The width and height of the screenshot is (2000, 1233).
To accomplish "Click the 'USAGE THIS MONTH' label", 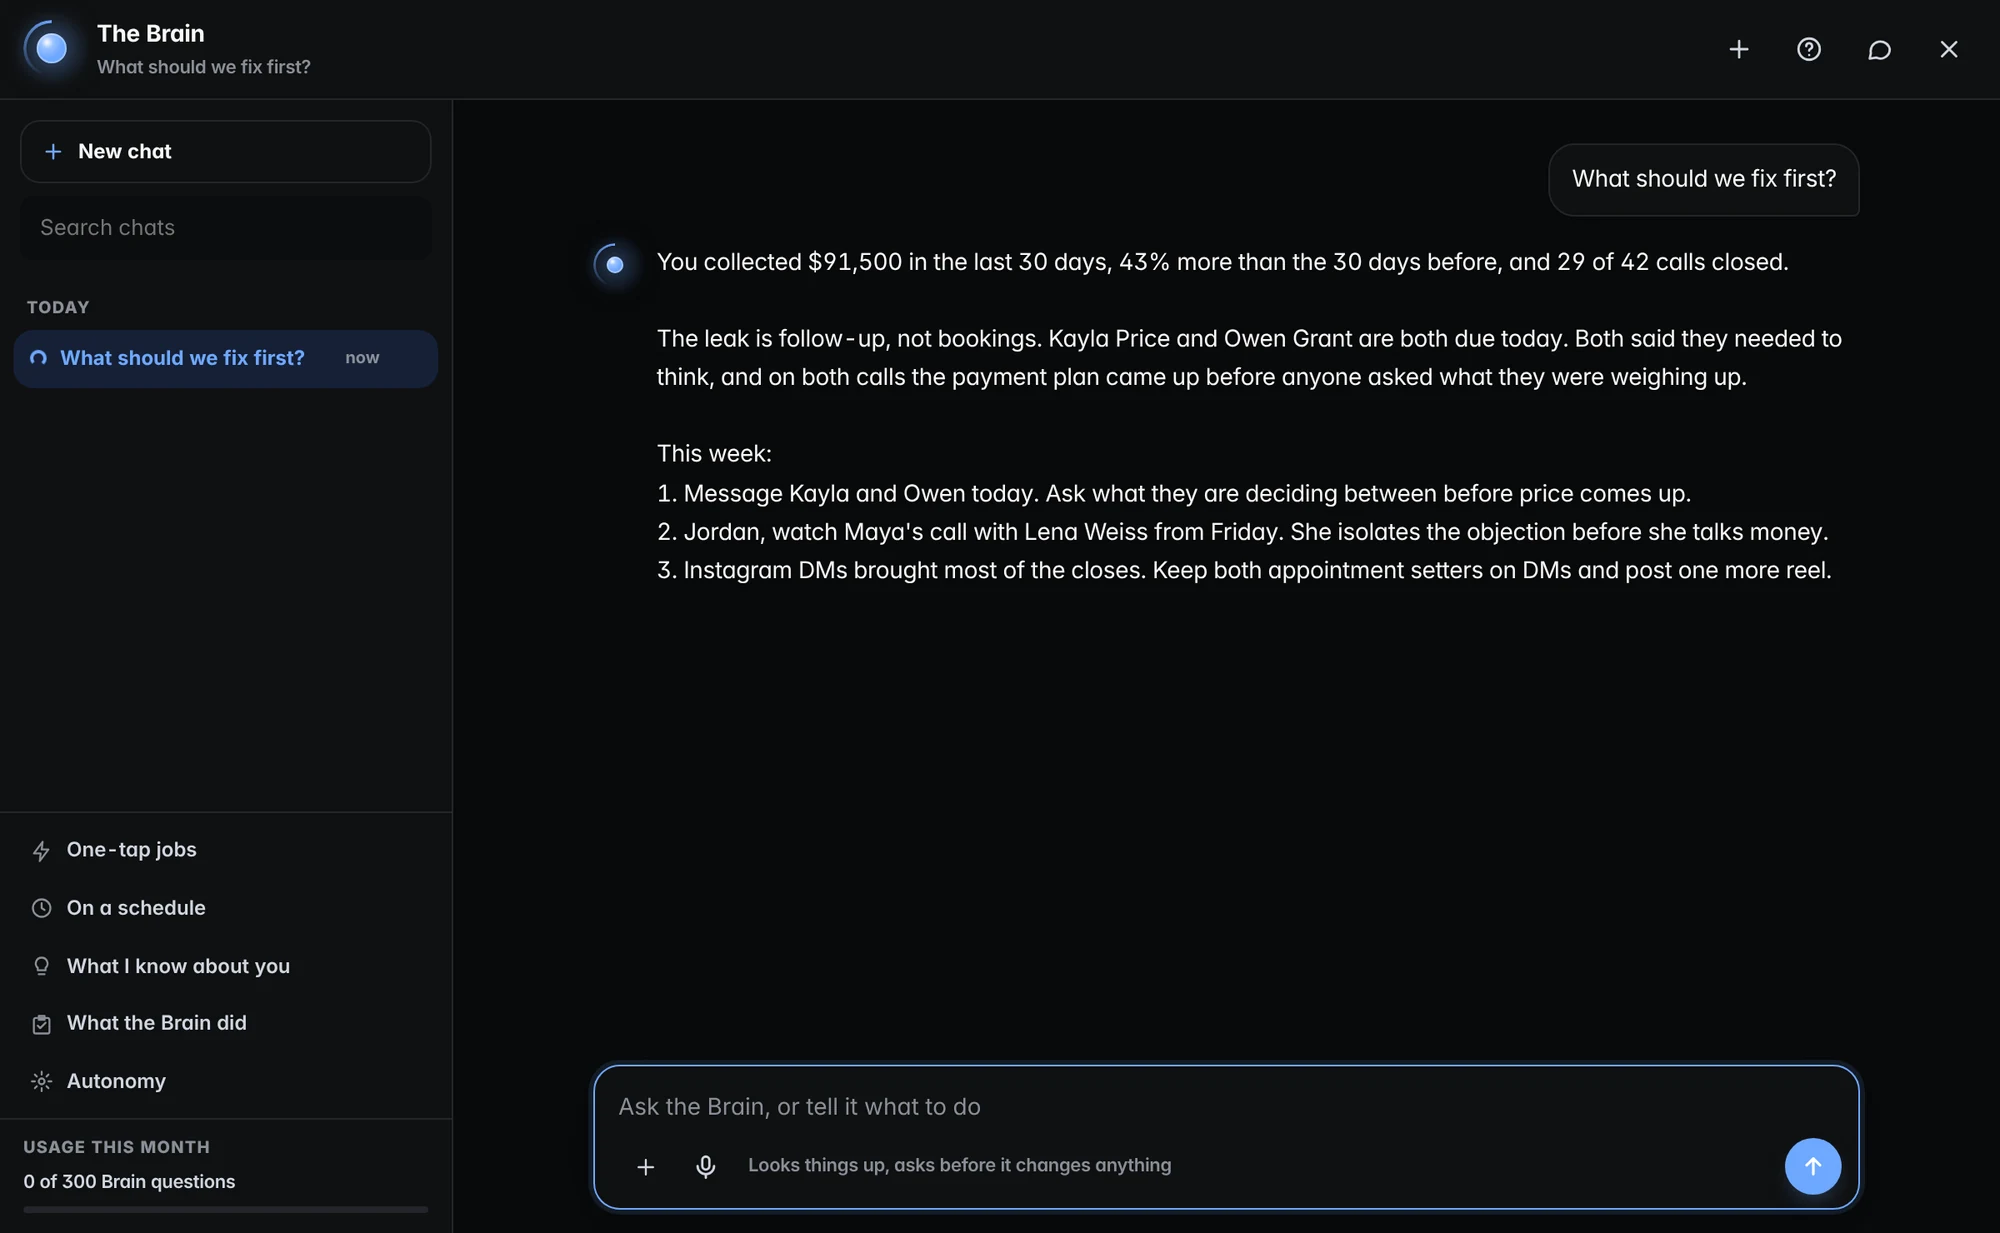I will tap(116, 1147).
